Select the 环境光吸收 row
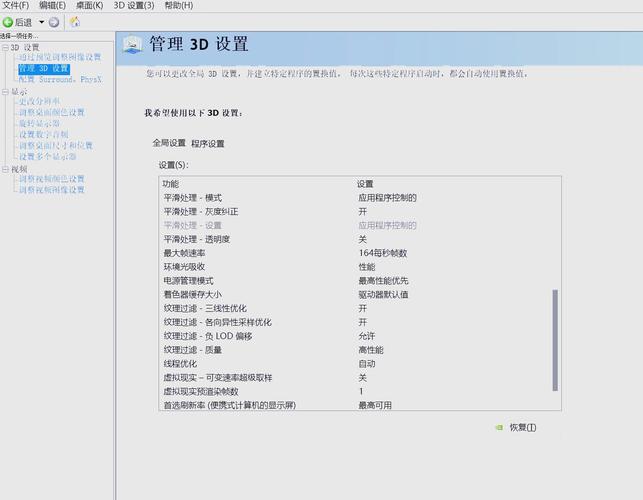Screen dimensions: 643x500 point(355,267)
